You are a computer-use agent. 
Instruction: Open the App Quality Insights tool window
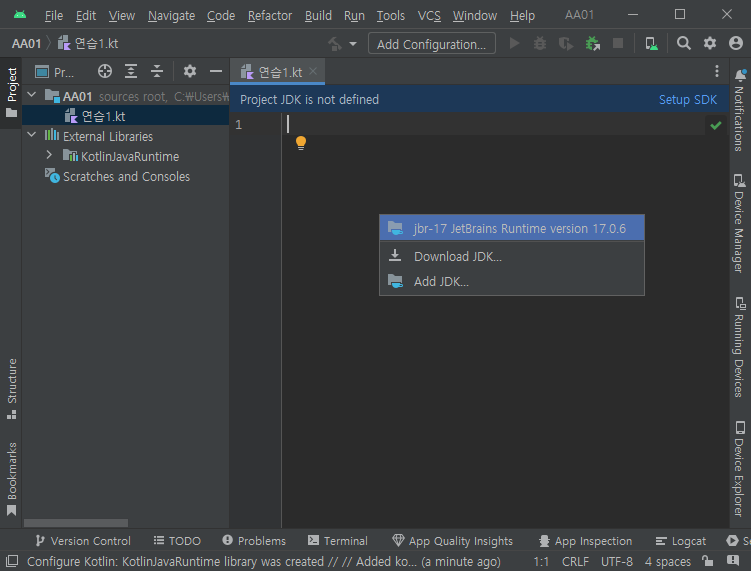point(452,541)
